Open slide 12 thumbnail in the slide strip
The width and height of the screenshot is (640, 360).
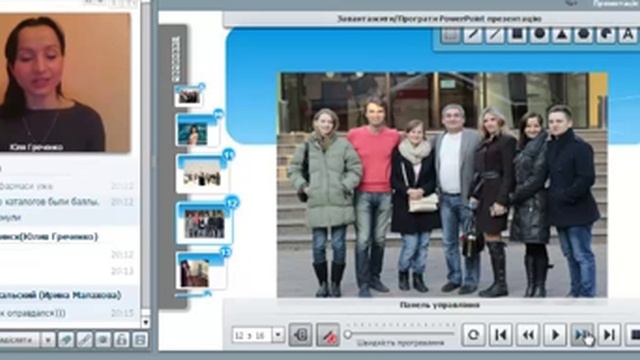[x=204, y=222]
